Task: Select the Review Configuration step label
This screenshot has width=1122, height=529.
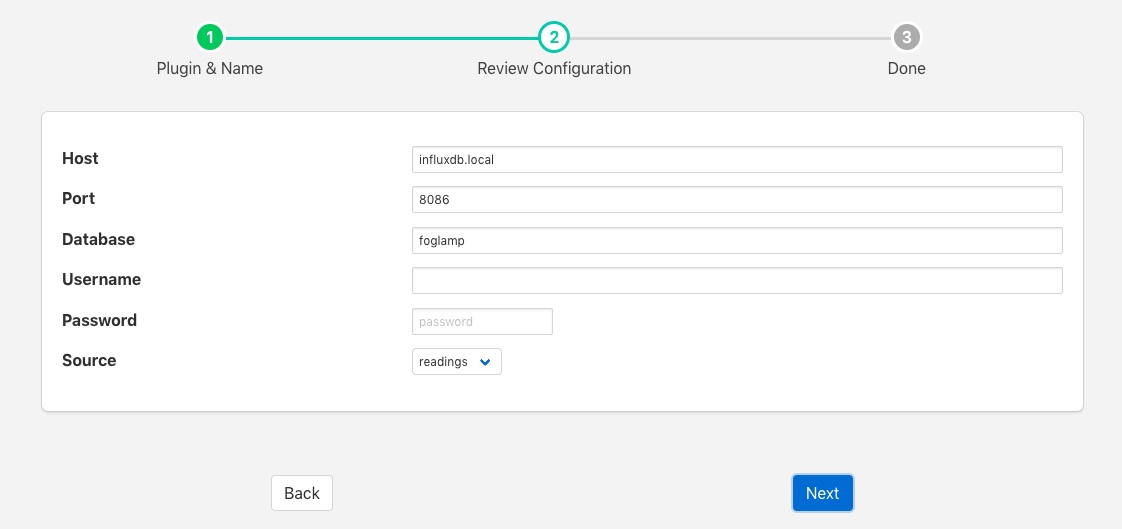Action: pyautogui.click(x=554, y=69)
